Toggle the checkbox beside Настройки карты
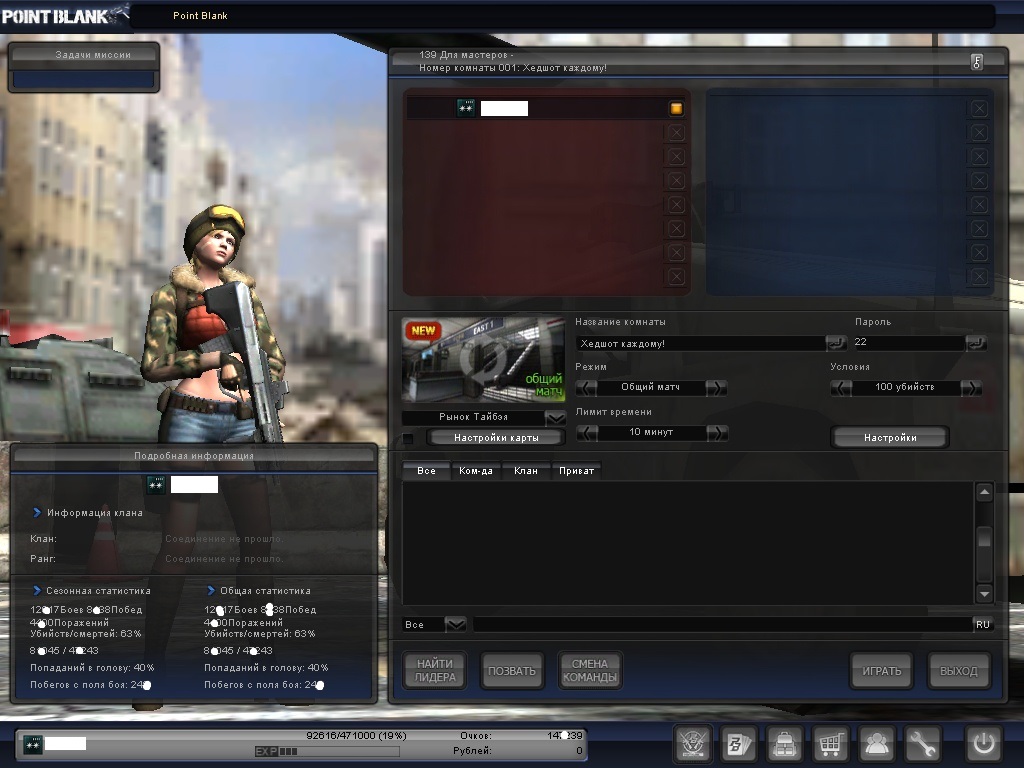 point(408,438)
